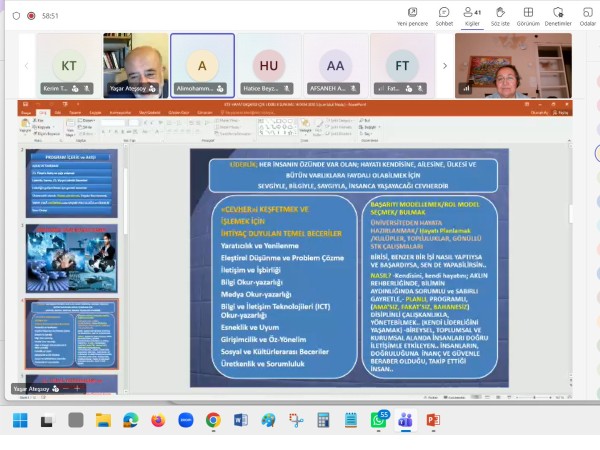
Task: Click Bul find in ribbon
Action: coord(365,121)
